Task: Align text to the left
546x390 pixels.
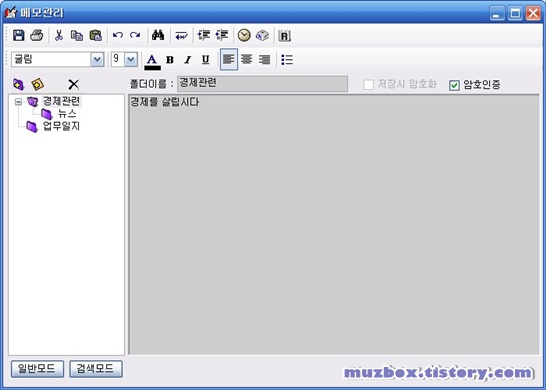Action: (229, 60)
